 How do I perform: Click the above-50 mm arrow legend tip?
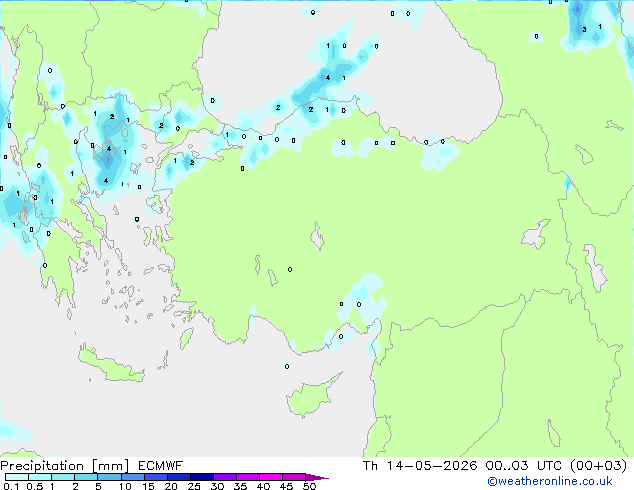(317, 477)
